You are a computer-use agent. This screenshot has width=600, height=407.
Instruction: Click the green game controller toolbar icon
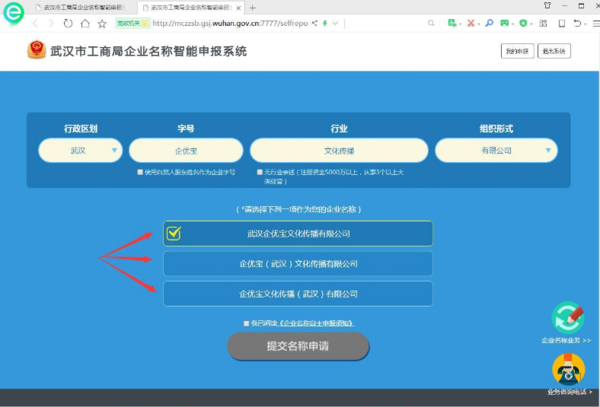point(505,23)
